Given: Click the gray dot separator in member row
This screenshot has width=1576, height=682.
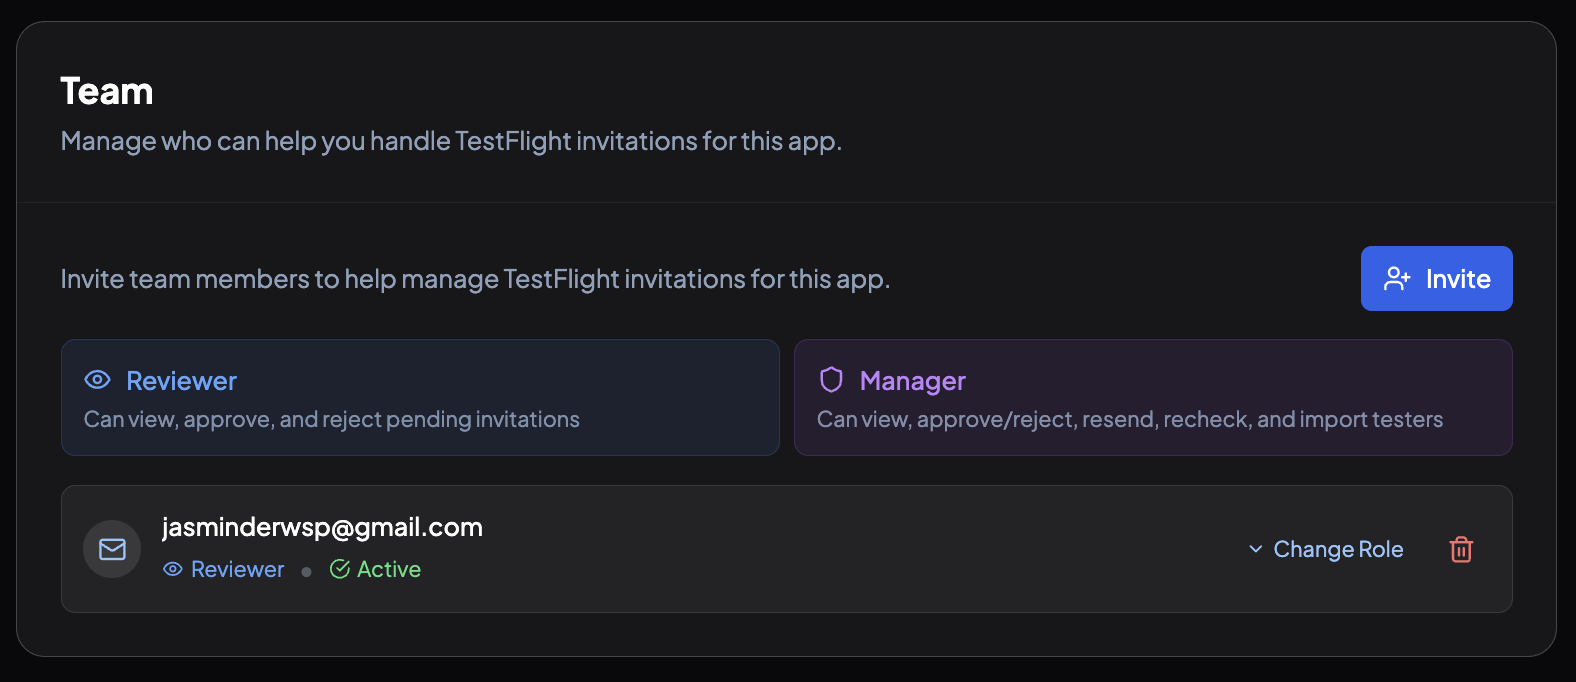Looking at the screenshot, I should tap(306, 571).
